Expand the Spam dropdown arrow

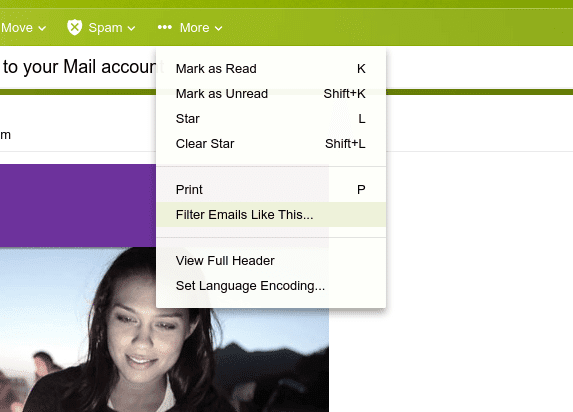pyautogui.click(x=132, y=28)
